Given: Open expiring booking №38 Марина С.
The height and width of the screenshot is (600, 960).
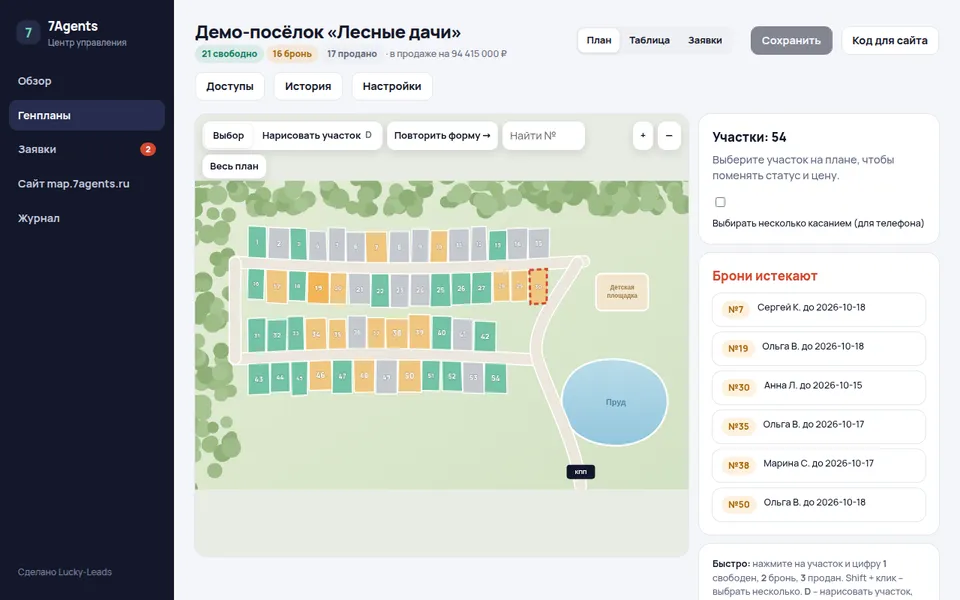Looking at the screenshot, I should tap(819, 465).
